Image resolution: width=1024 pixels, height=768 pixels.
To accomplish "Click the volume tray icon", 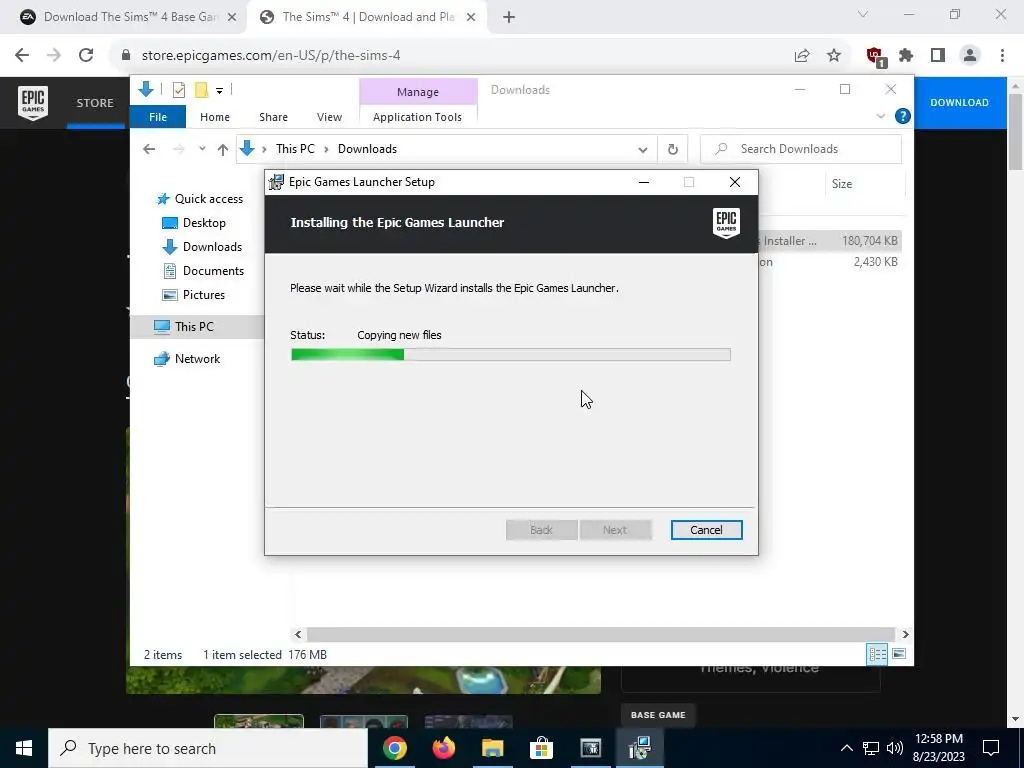I will coord(895,748).
